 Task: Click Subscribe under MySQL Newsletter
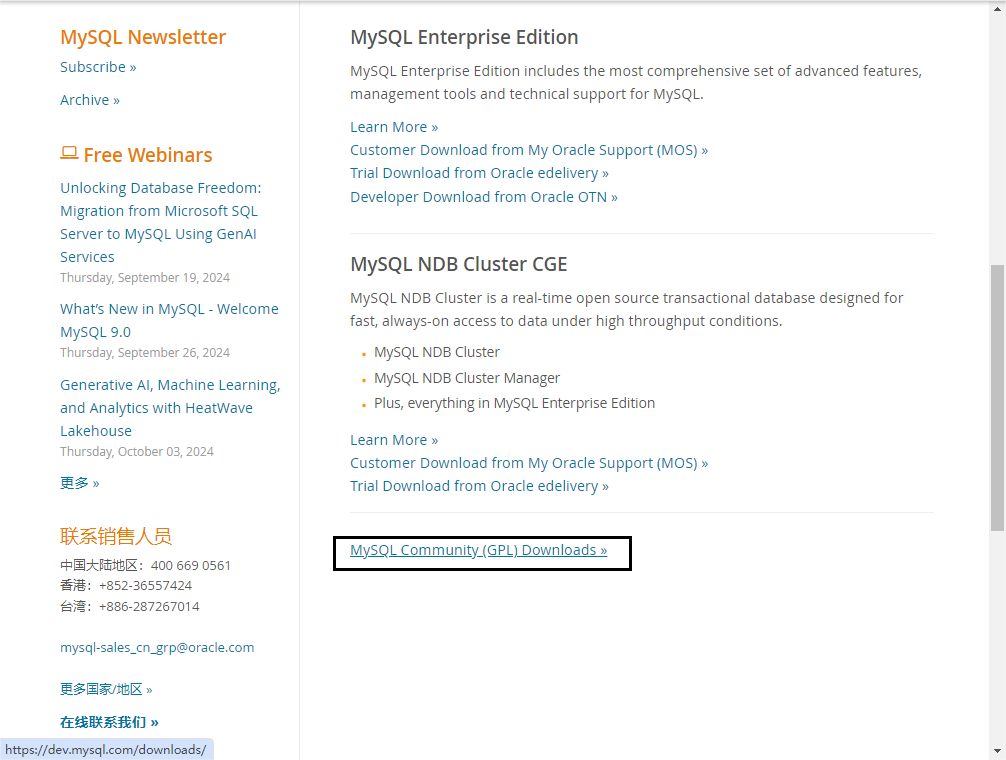click(x=98, y=67)
